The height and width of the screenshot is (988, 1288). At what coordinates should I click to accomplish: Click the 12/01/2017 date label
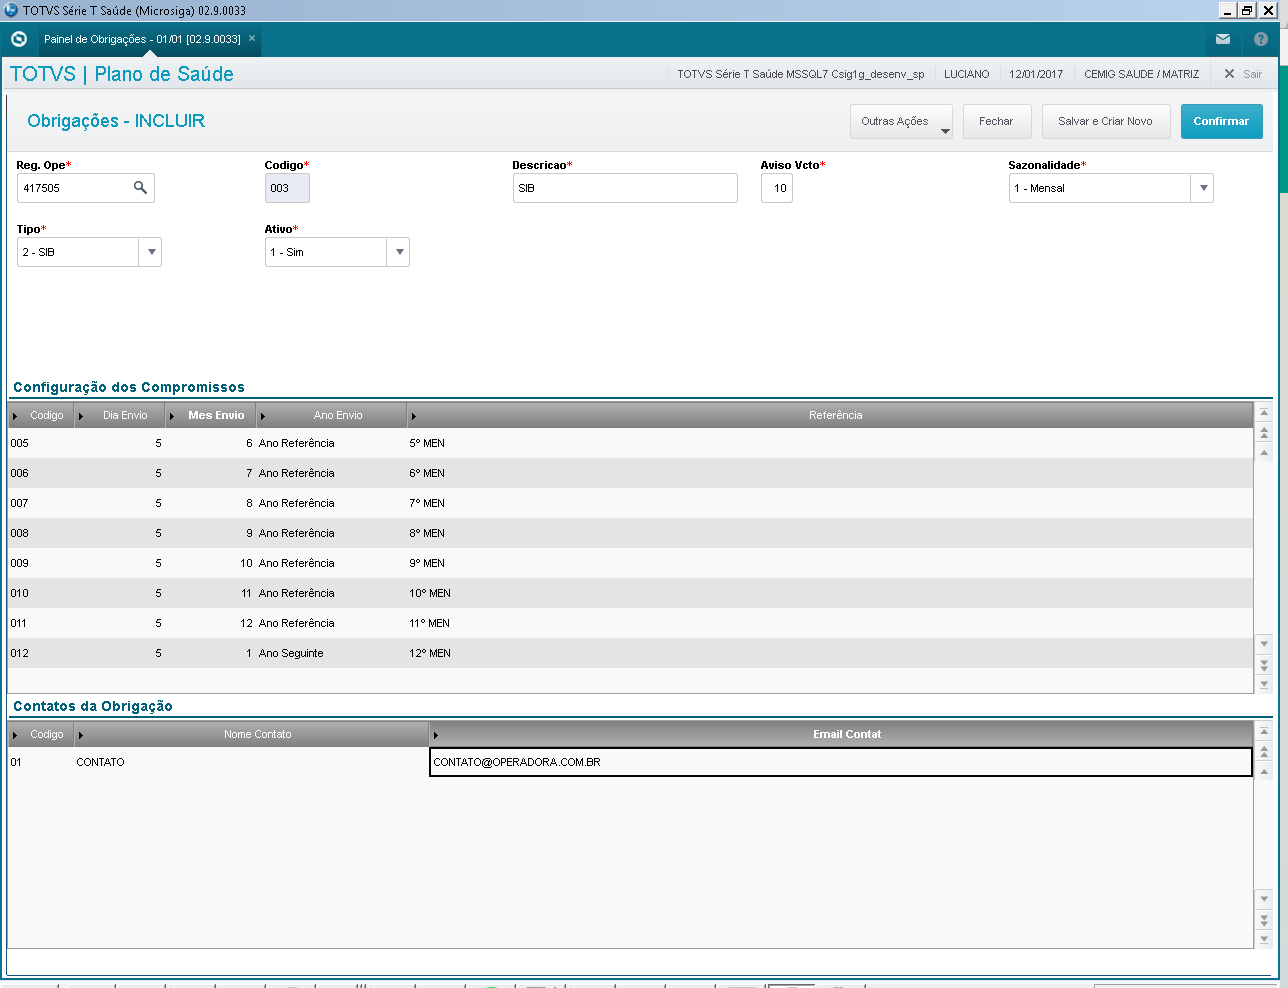click(x=1036, y=74)
